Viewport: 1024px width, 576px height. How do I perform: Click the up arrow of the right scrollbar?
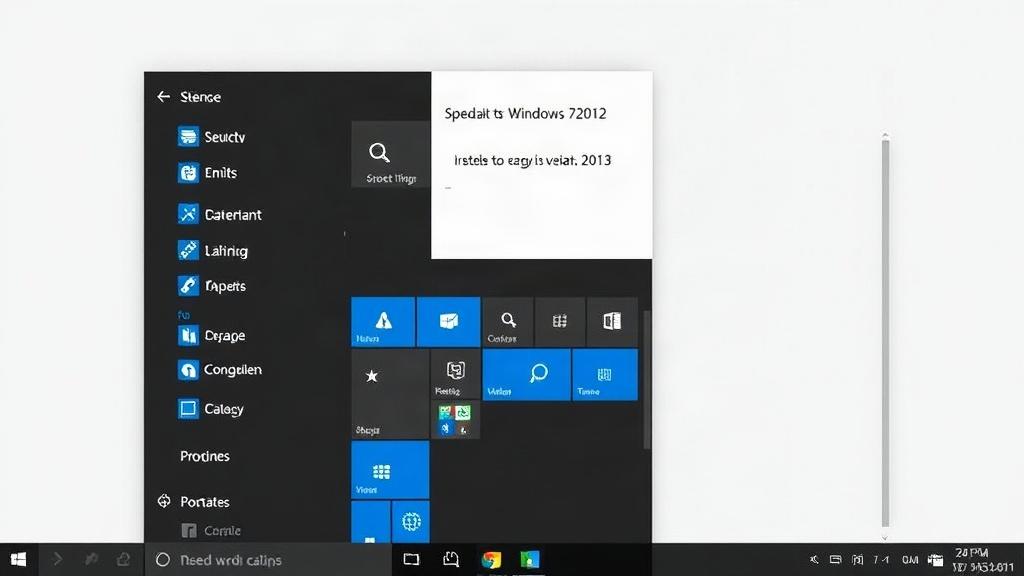pos(886,136)
